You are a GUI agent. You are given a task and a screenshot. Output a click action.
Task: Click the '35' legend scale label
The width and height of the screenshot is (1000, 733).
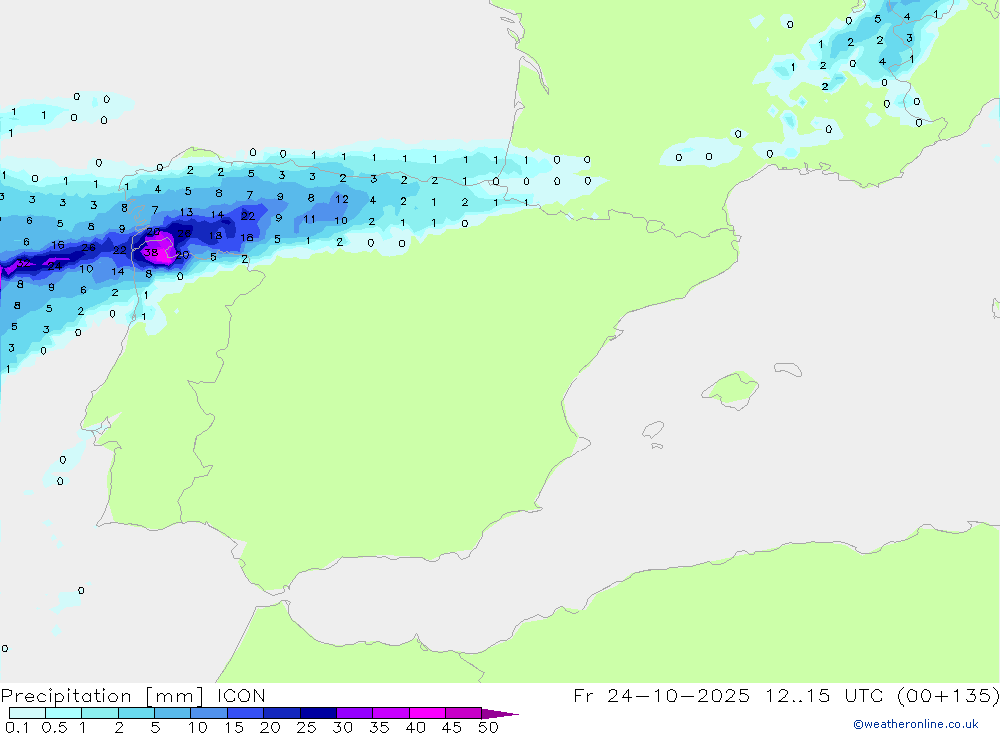(379, 727)
